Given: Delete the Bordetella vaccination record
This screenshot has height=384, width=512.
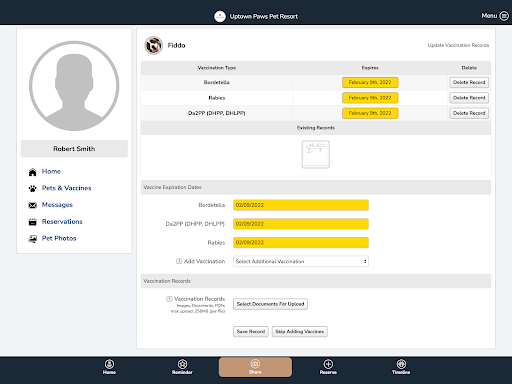Looking at the screenshot, I should pos(469,82).
